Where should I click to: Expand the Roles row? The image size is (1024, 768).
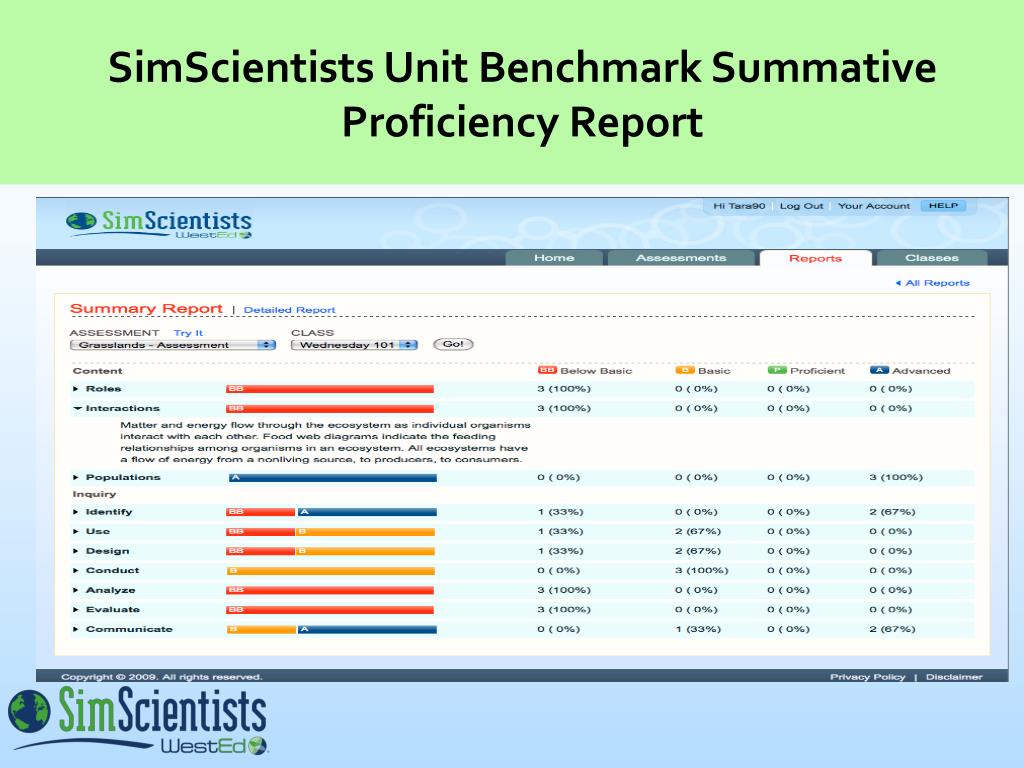(x=76, y=389)
